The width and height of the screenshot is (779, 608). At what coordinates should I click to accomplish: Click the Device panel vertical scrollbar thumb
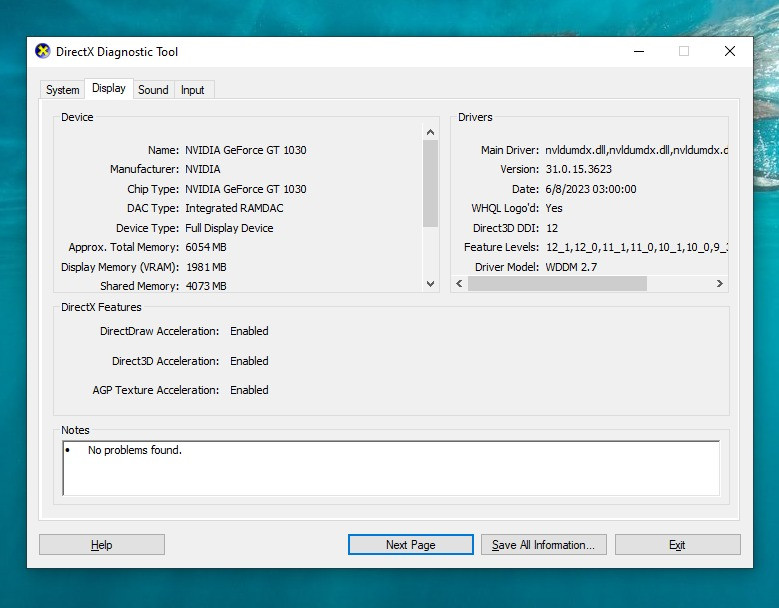pyautogui.click(x=431, y=183)
